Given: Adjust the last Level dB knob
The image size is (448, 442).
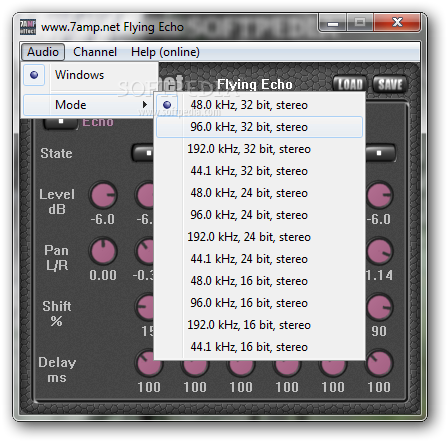Looking at the screenshot, I should coord(379,195).
